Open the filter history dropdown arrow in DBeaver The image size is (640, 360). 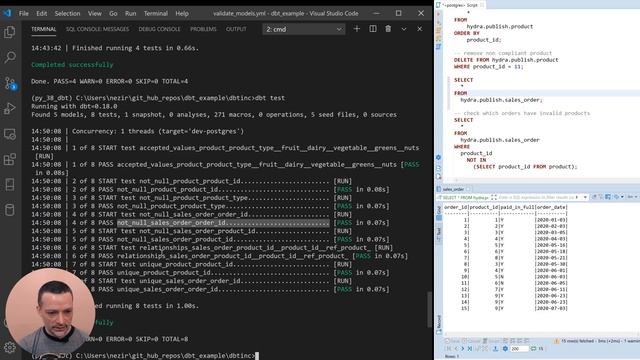click(585, 198)
